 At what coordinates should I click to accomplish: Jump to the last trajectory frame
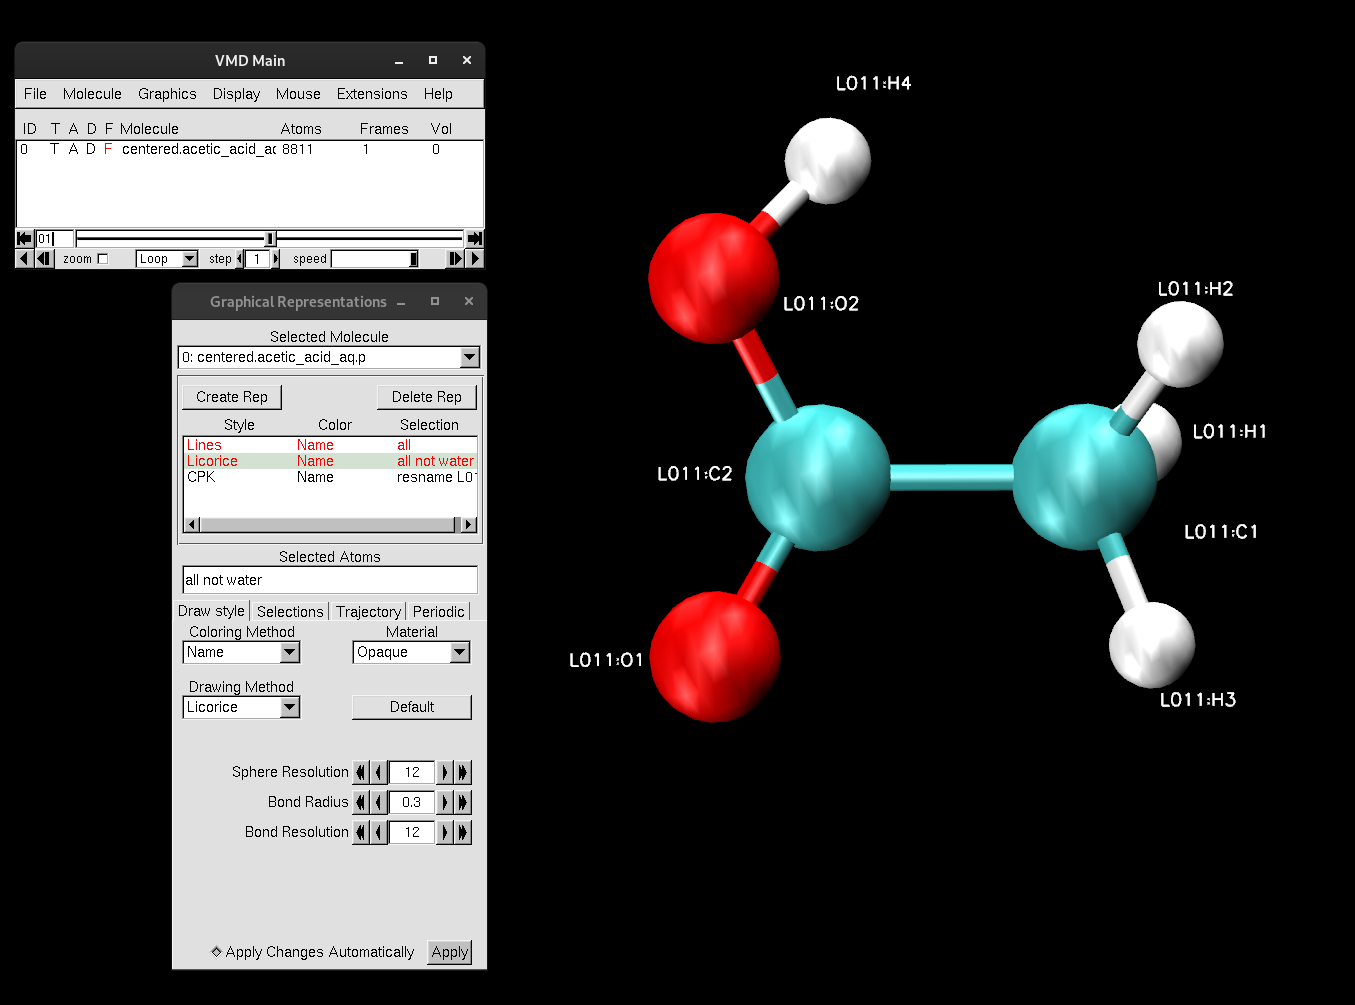coord(475,239)
